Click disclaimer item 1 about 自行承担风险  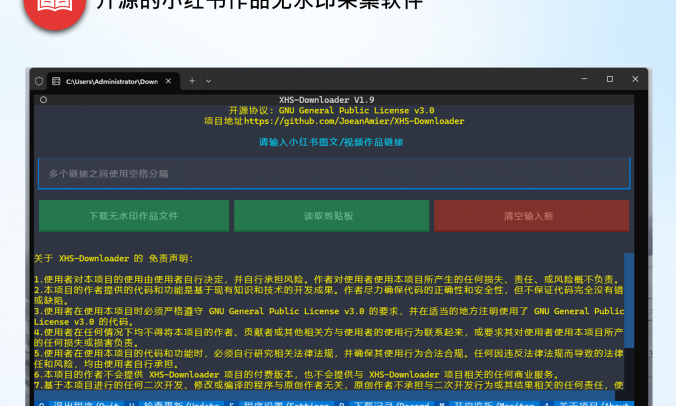point(328,280)
